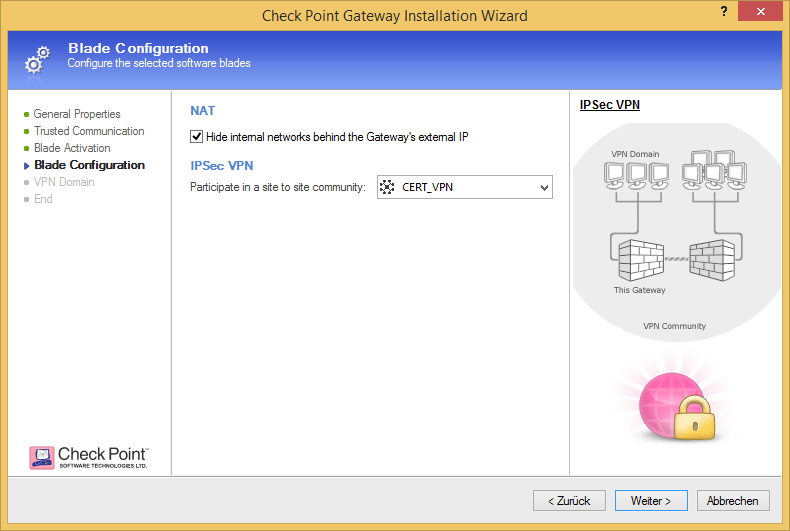
Task: Click the remote gateway firewall icon
Action: (711, 260)
